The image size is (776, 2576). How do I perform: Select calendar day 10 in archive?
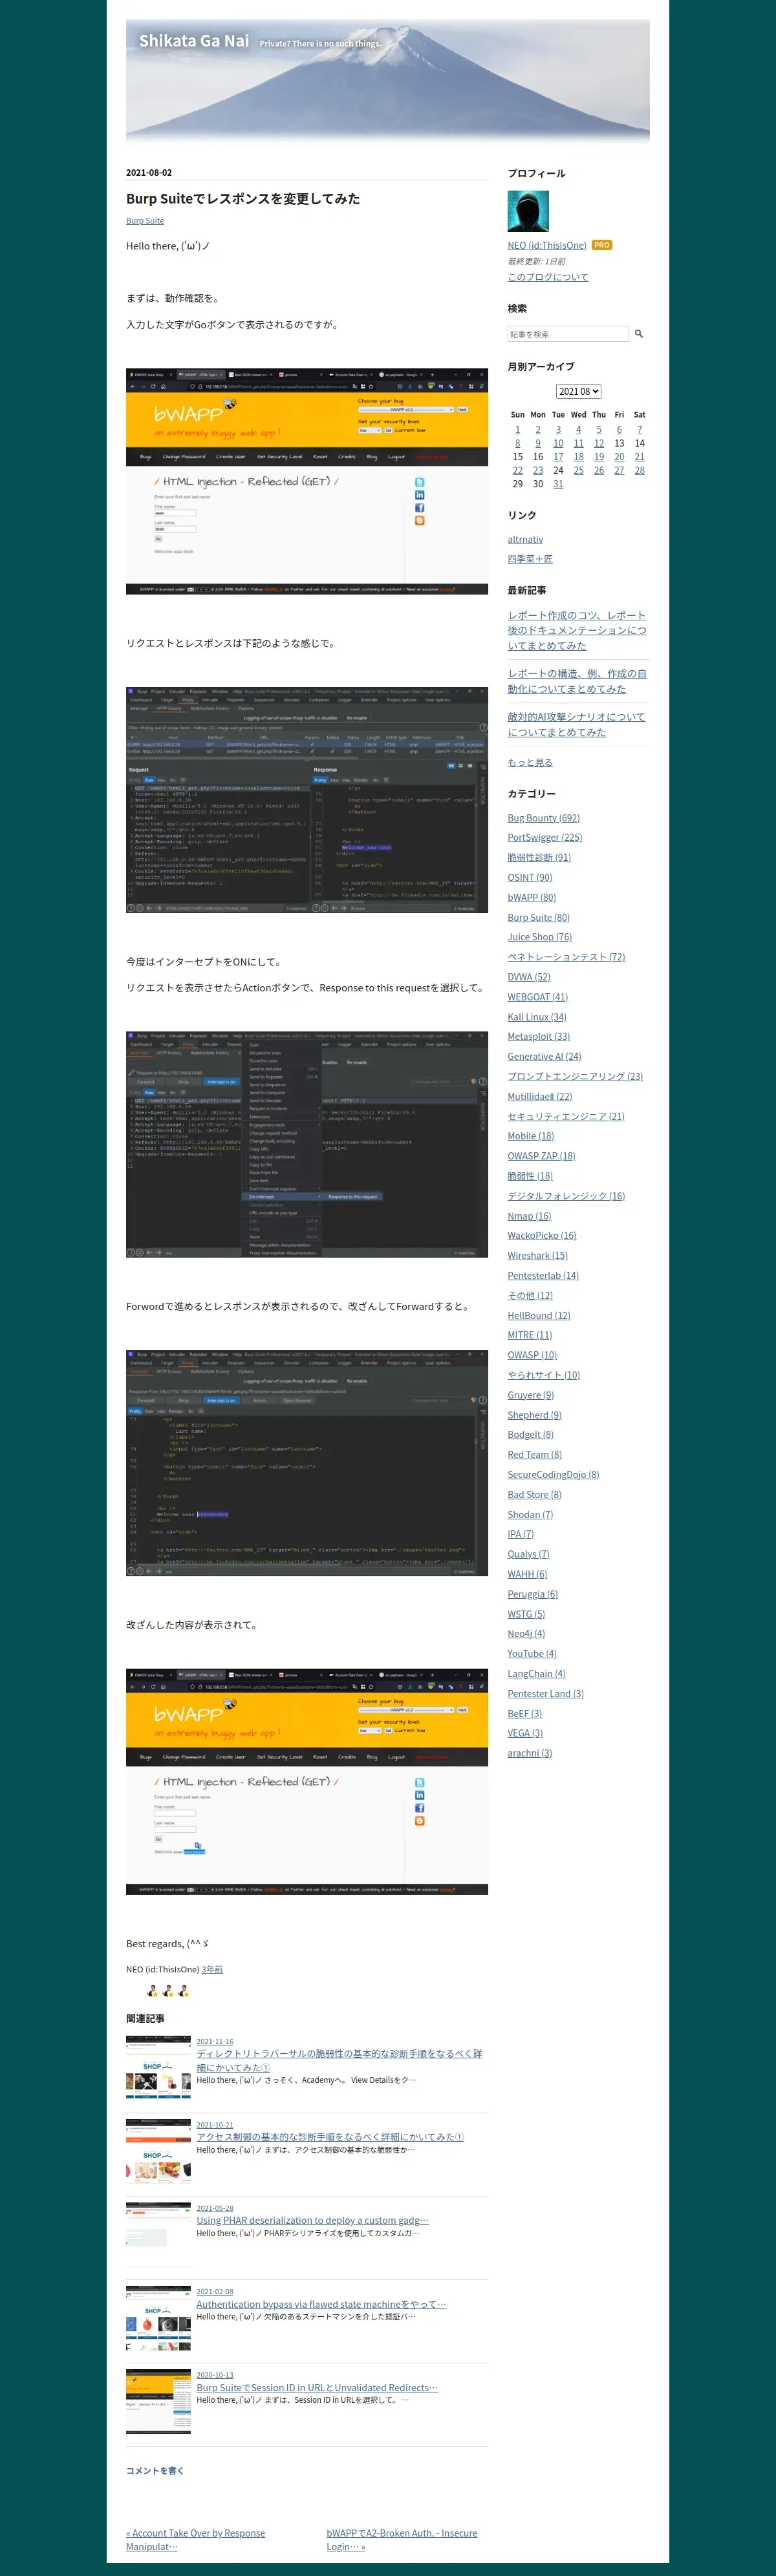point(558,443)
